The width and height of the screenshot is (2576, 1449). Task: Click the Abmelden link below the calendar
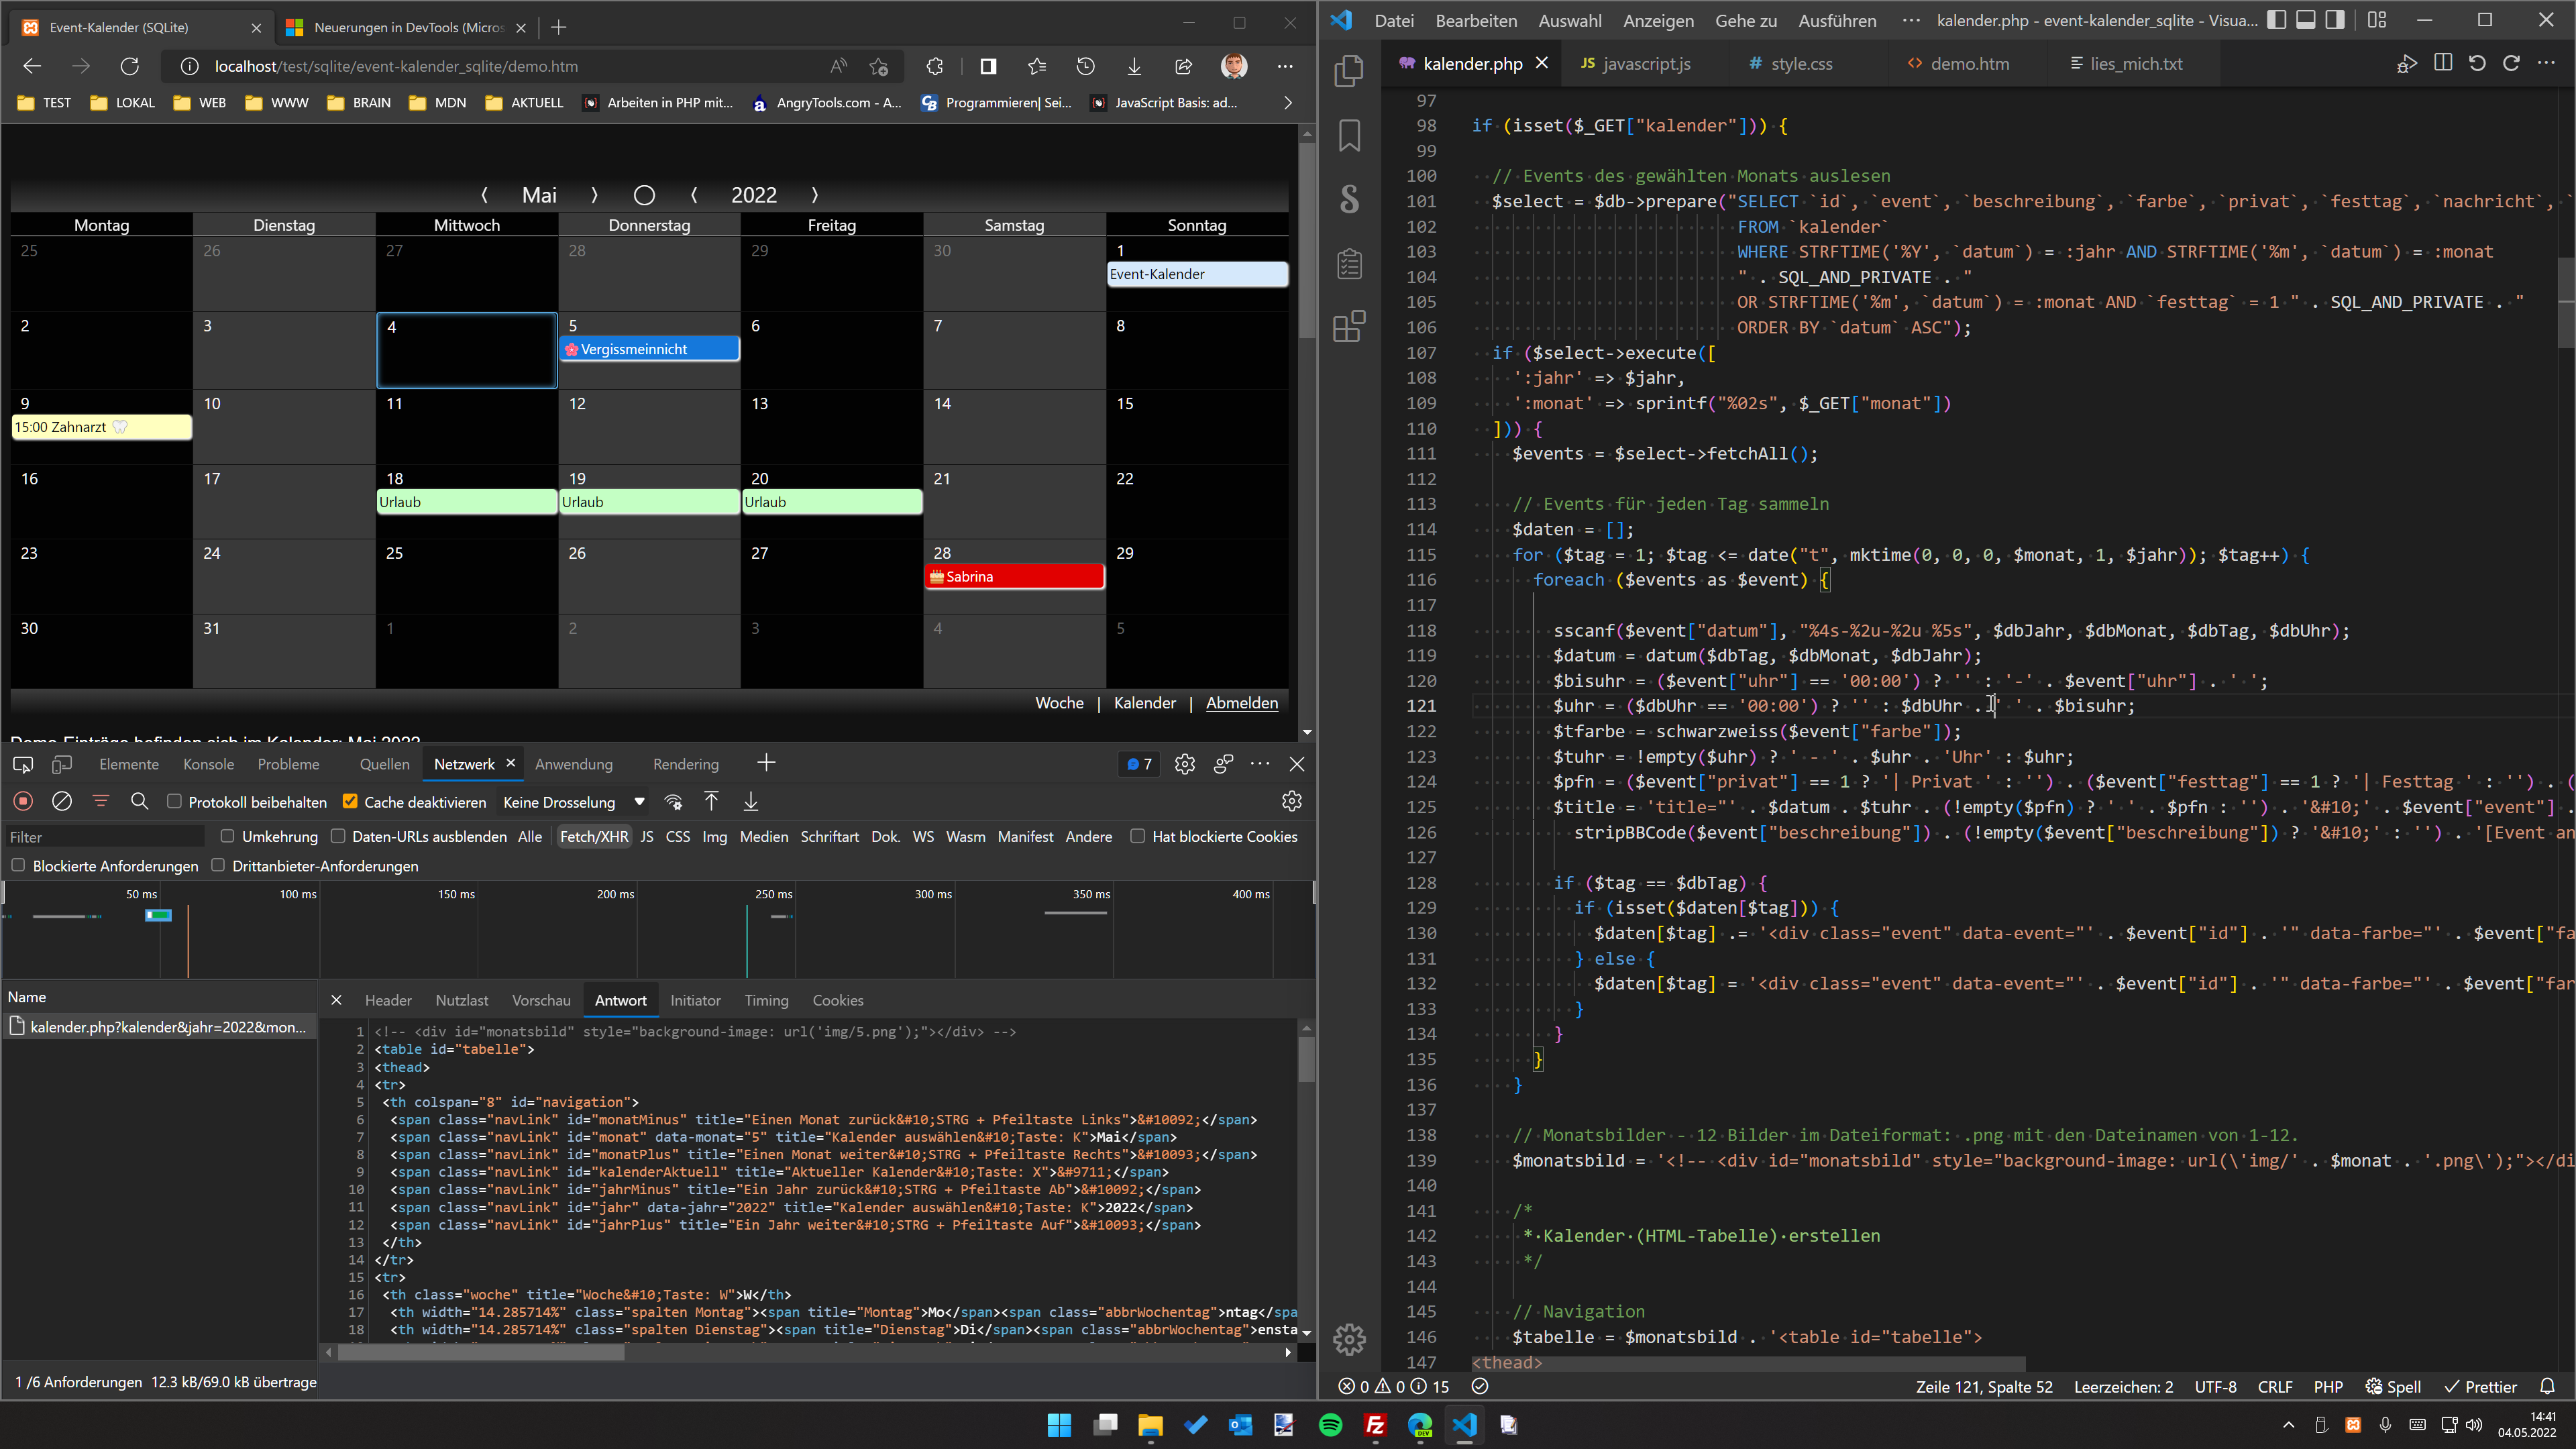tap(1241, 703)
